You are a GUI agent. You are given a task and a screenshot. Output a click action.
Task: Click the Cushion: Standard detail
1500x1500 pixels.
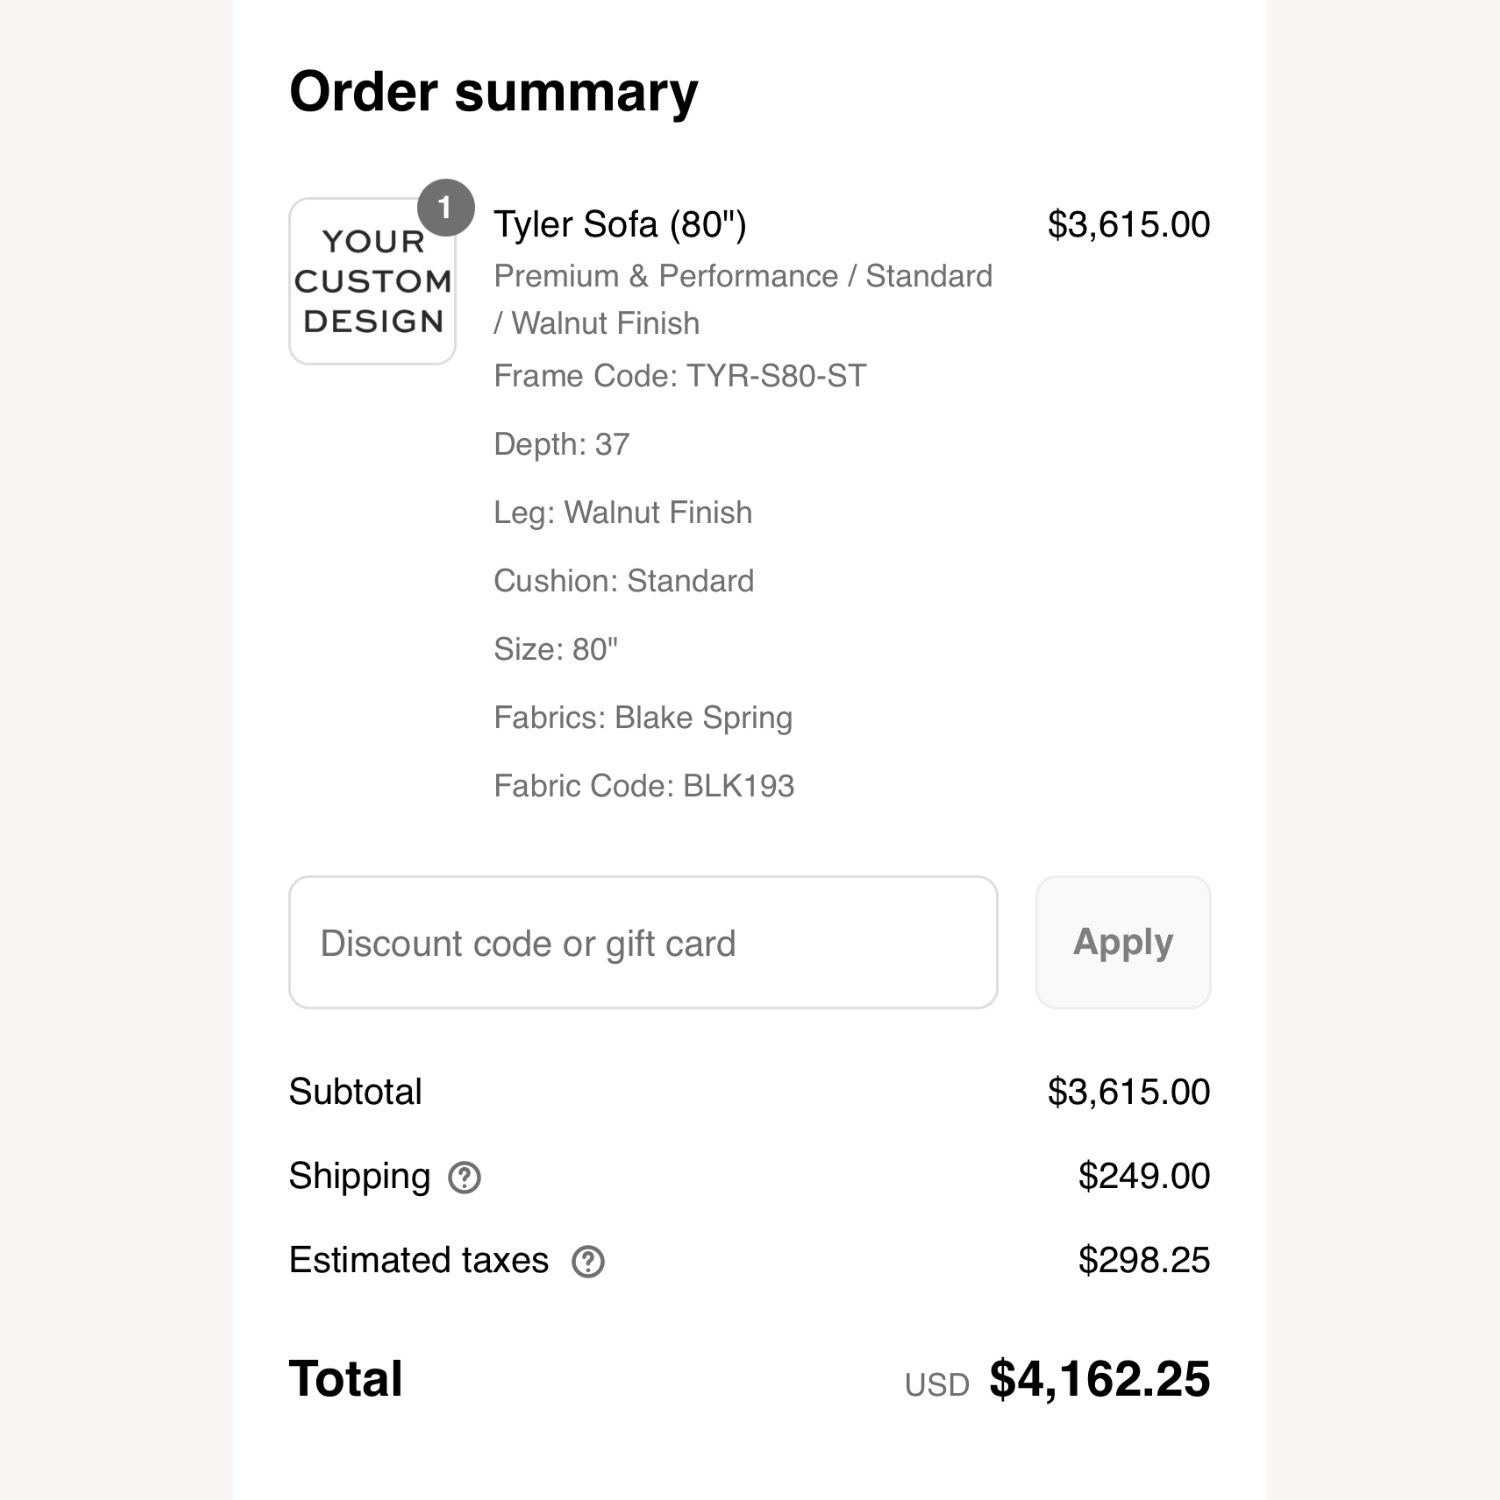point(624,581)
